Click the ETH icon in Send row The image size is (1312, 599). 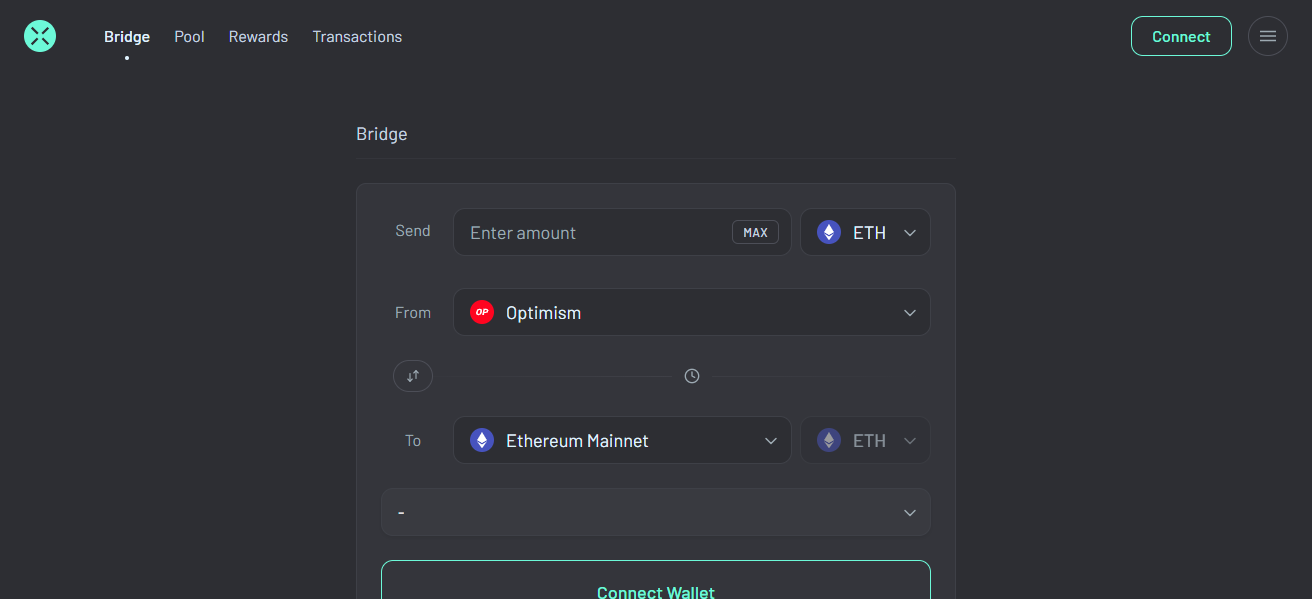point(829,232)
